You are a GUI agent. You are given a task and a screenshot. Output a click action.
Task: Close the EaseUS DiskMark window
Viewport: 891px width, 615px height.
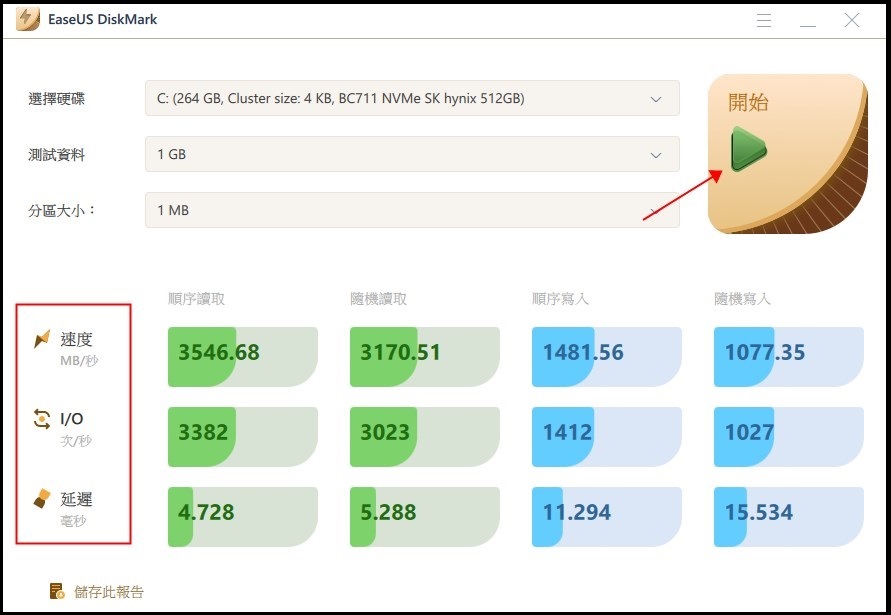(852, 20)
